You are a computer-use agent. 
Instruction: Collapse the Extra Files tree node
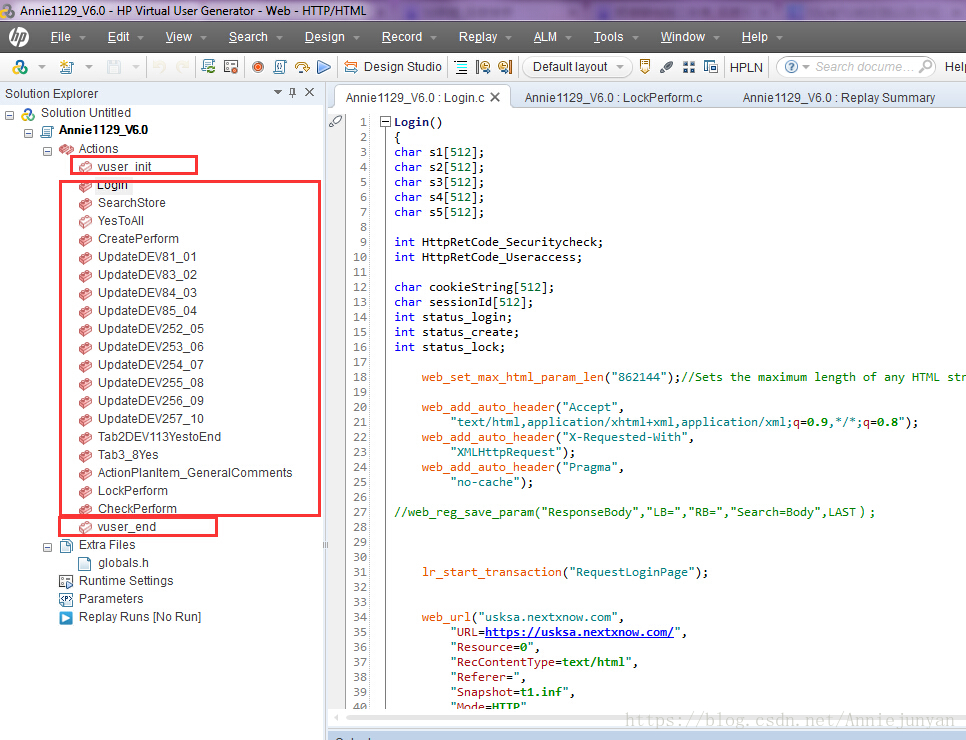pyautogui.click(x=47, y=547)
